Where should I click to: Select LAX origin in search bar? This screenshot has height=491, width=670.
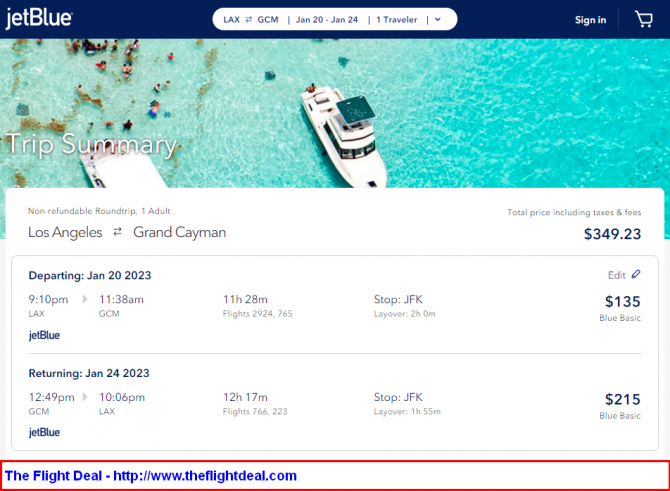click(x=232, y=20)
